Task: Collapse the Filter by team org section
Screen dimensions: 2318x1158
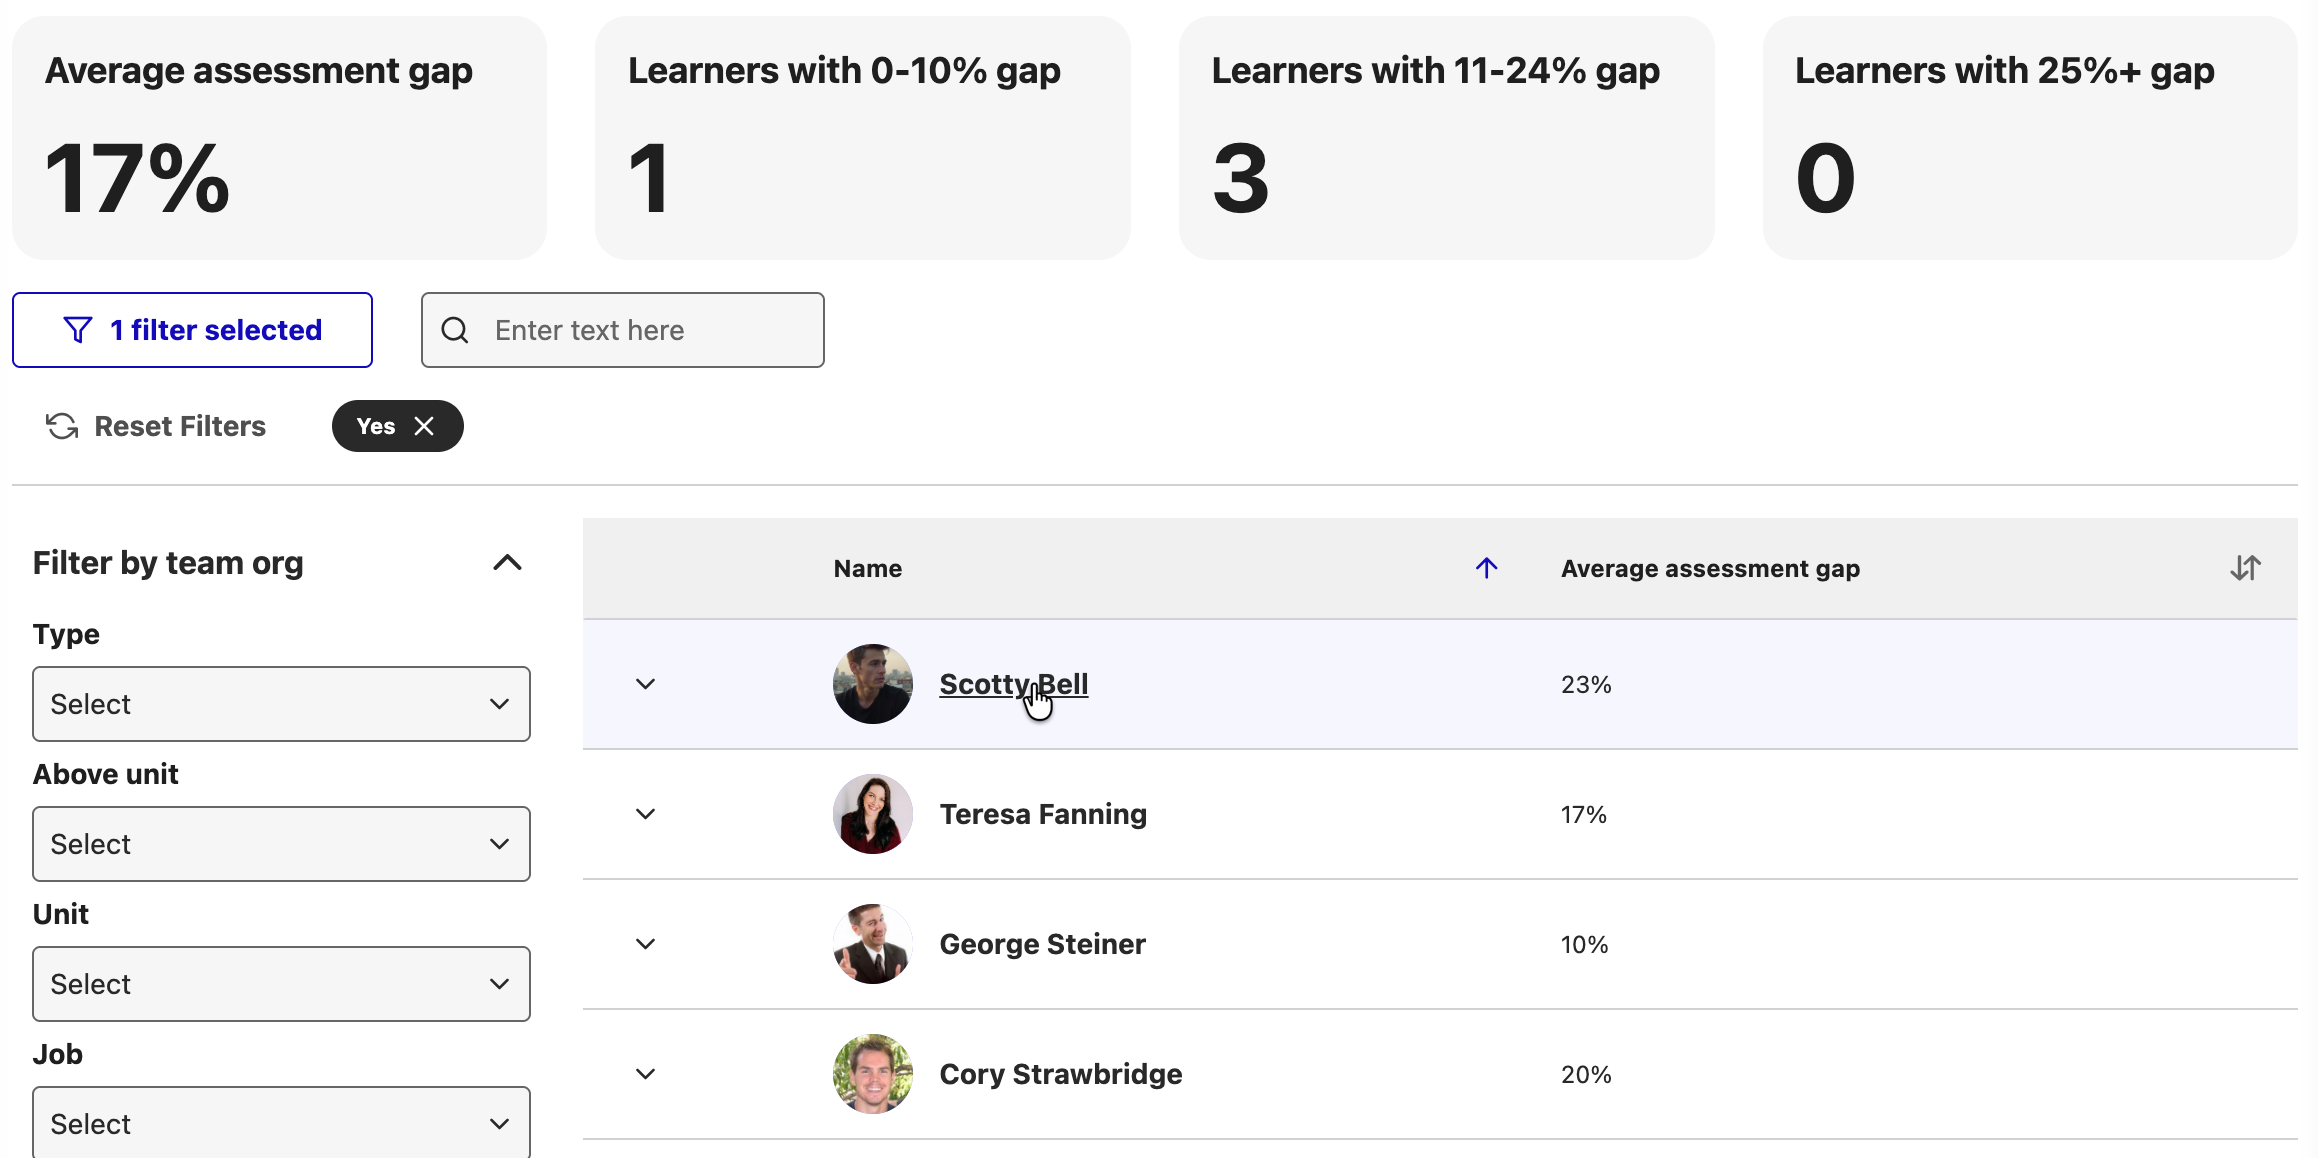Action: click(x=508, y=563)
